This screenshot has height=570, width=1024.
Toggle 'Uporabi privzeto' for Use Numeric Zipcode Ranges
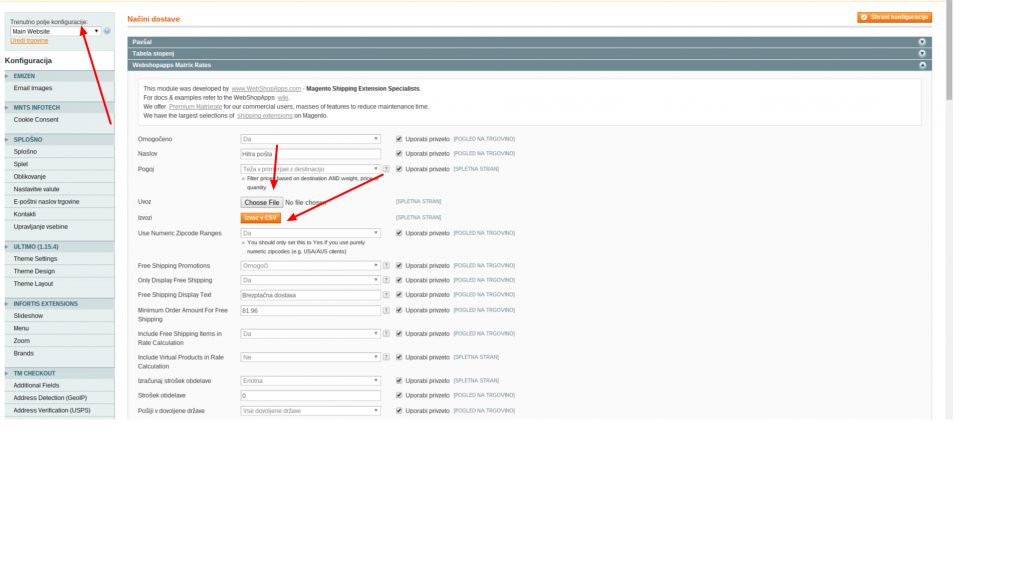399,233
